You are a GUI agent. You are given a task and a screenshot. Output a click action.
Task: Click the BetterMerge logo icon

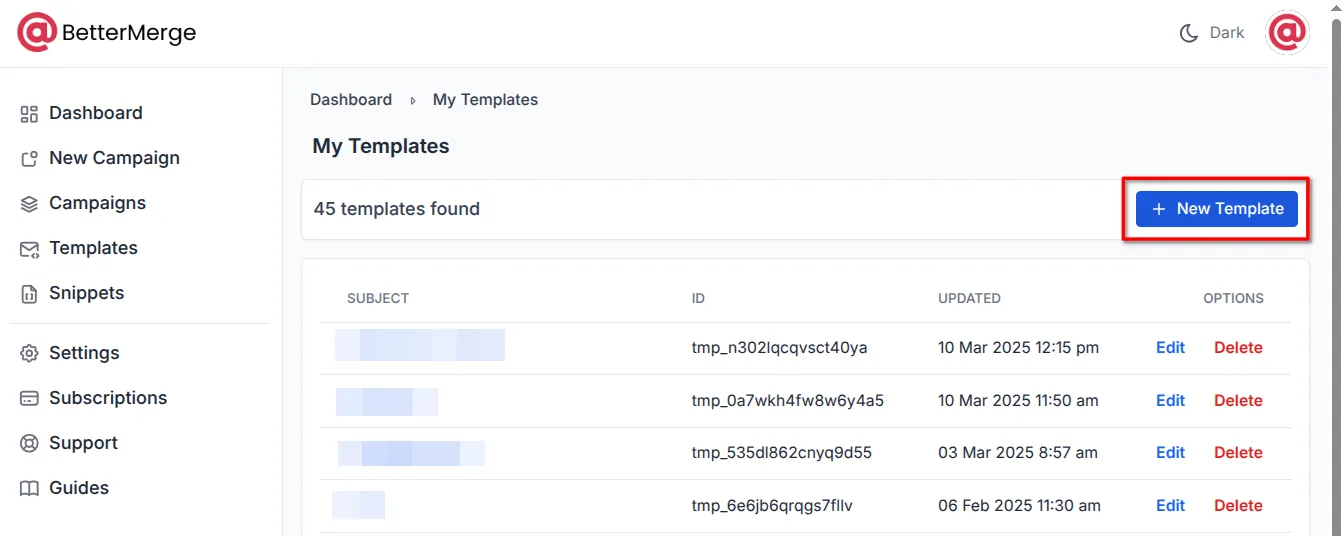37,33
